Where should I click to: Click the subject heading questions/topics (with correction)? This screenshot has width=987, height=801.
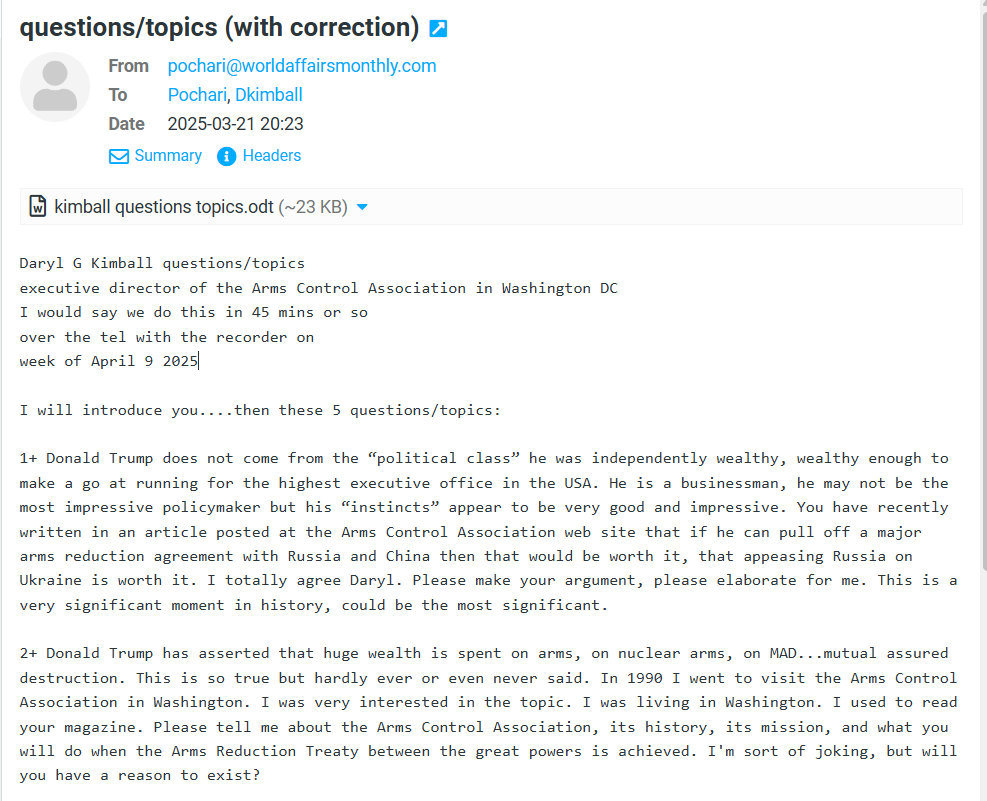point(219,27)
